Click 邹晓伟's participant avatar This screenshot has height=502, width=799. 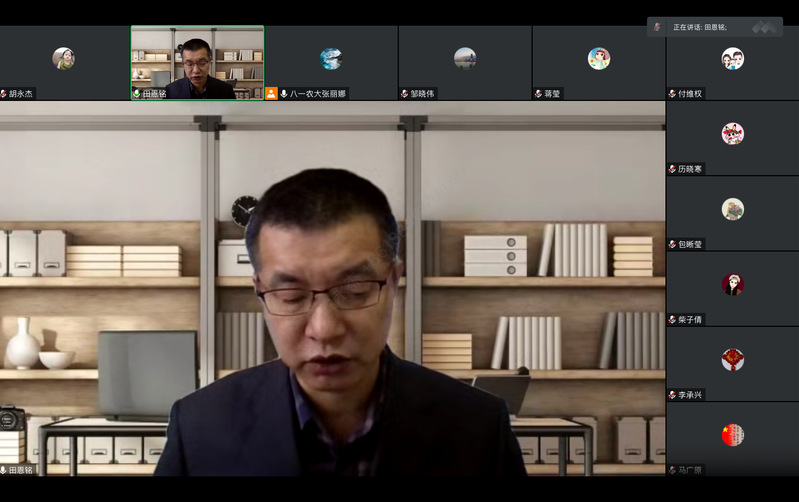[x=465, y=58]
